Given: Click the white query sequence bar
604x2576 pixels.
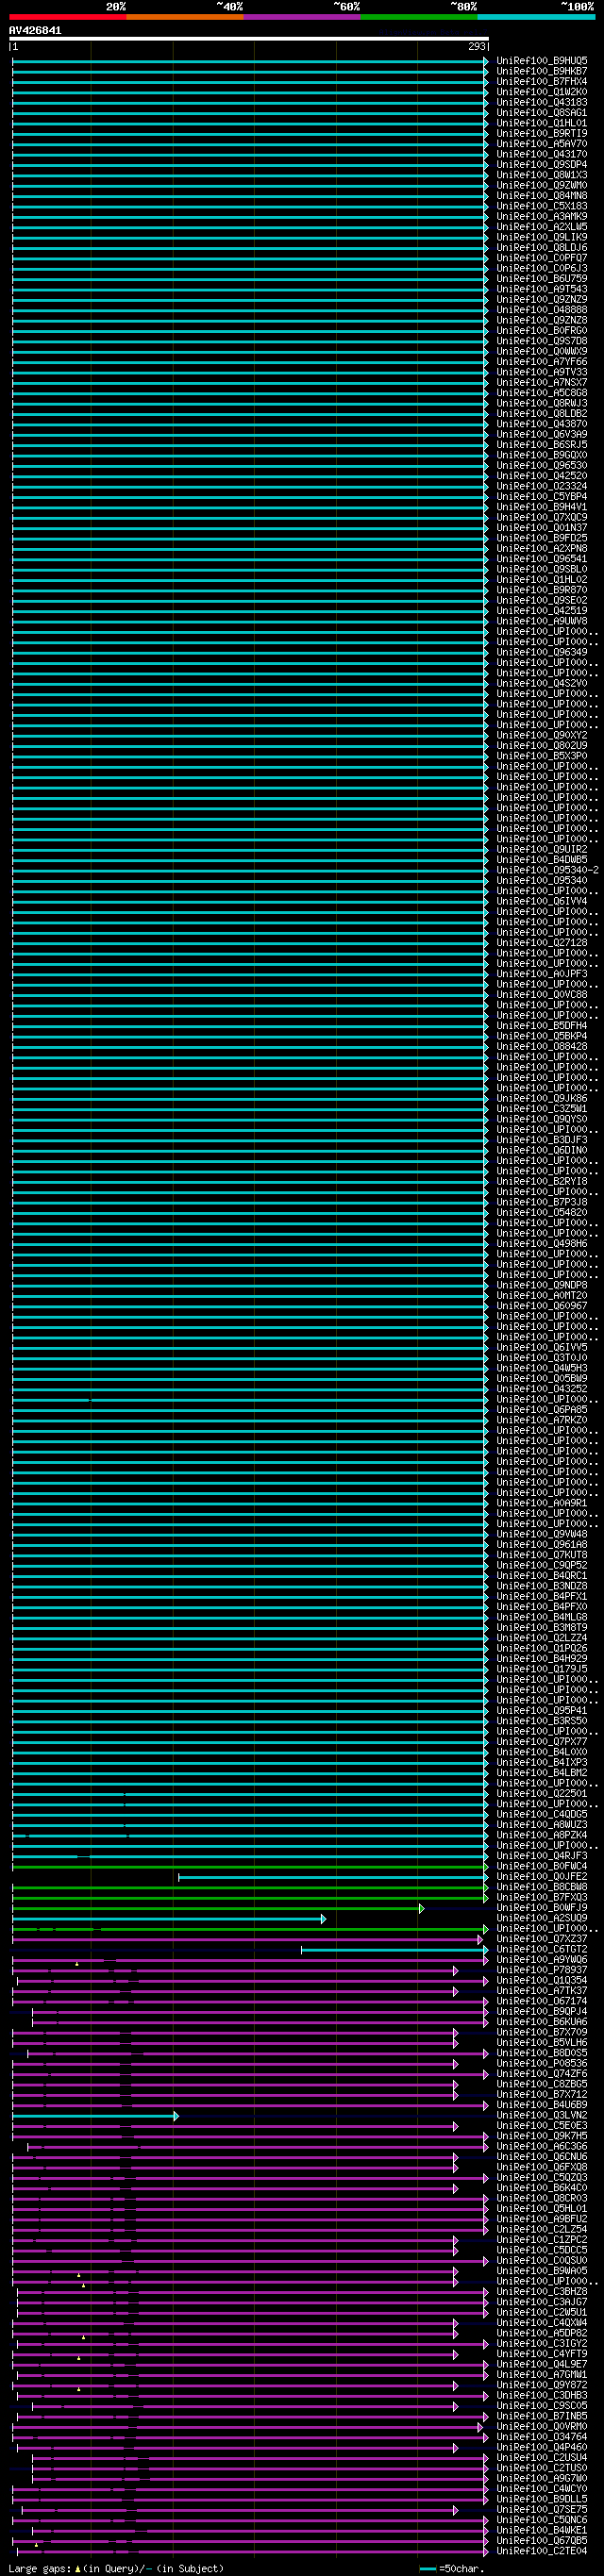Looking at the screenshot, I should [x=249, y=39].
